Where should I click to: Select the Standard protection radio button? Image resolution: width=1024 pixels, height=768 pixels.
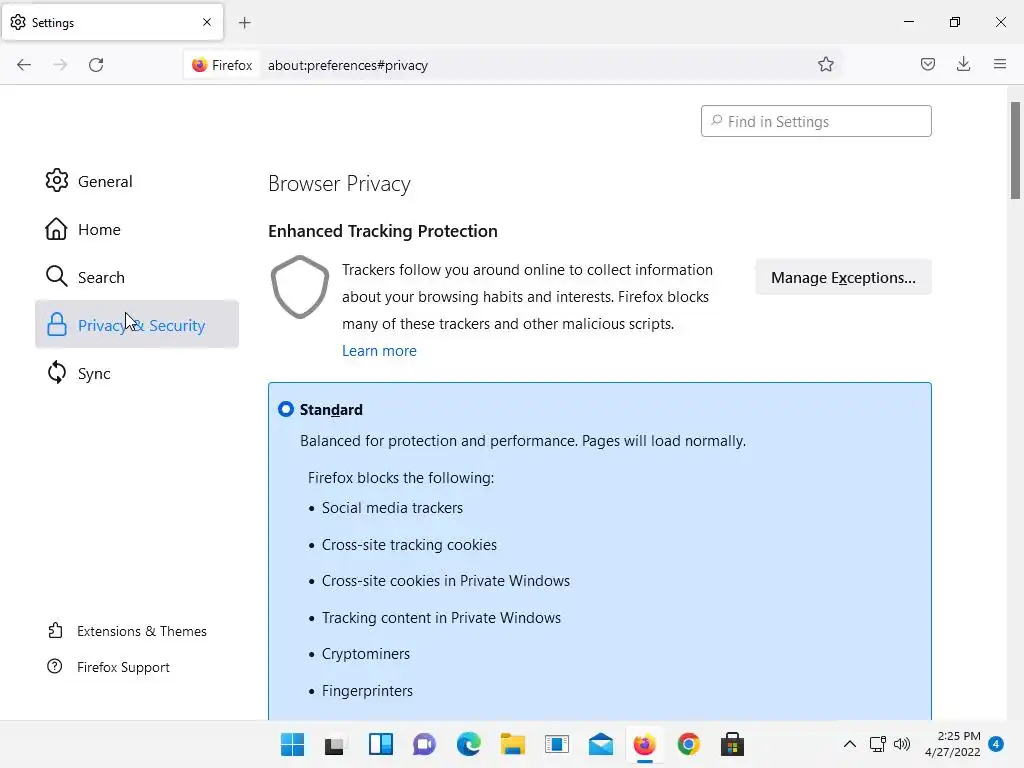[x=285, y=409]
